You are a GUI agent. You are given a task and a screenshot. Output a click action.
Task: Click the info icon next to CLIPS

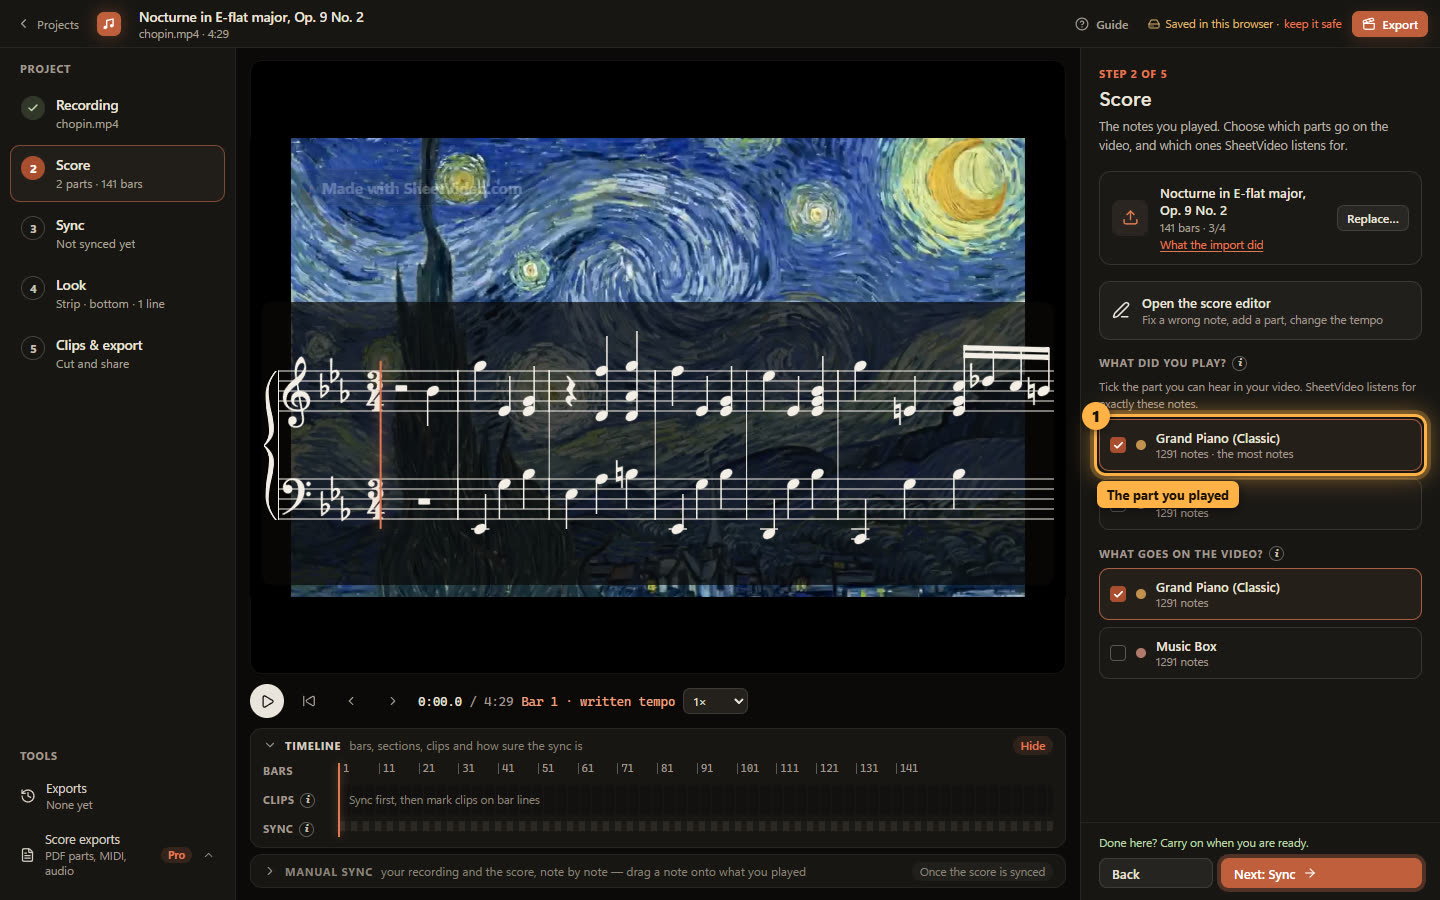click(x=308, y=800)
